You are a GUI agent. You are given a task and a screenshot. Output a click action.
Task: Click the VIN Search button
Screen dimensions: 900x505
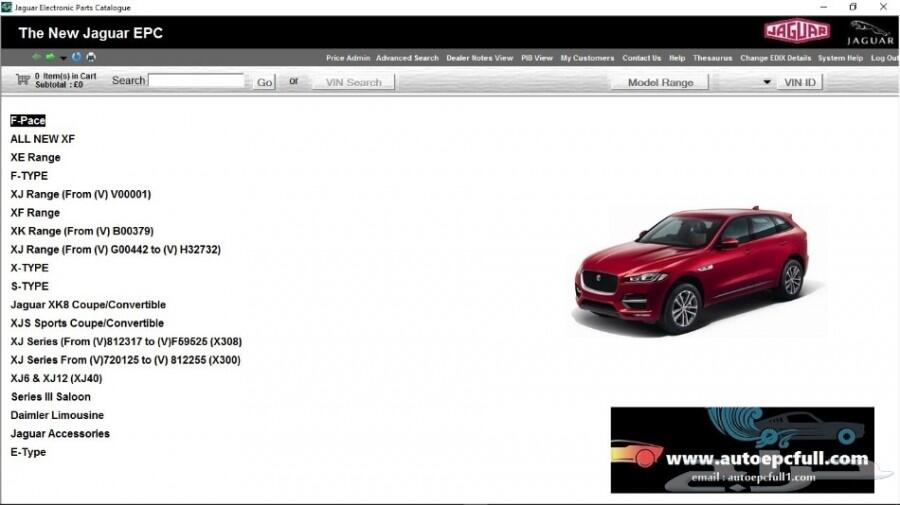353,82
